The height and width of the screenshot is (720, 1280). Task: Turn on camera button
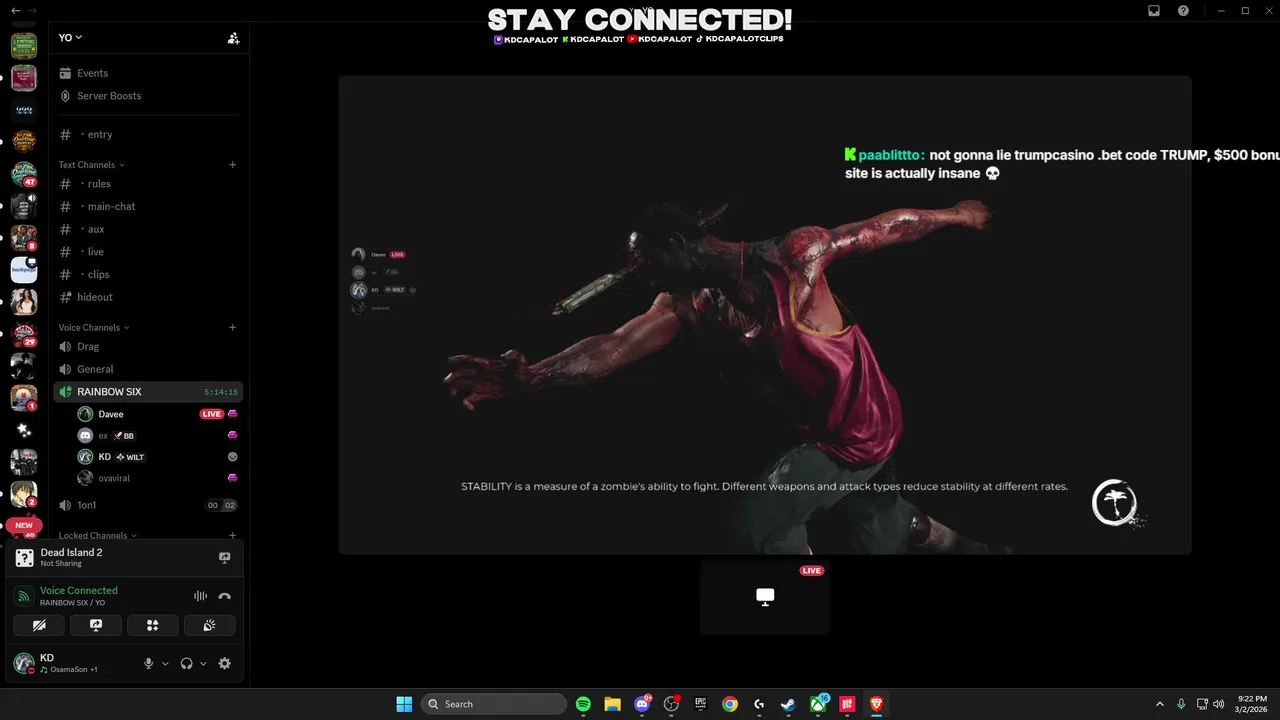tap(39, 625)
